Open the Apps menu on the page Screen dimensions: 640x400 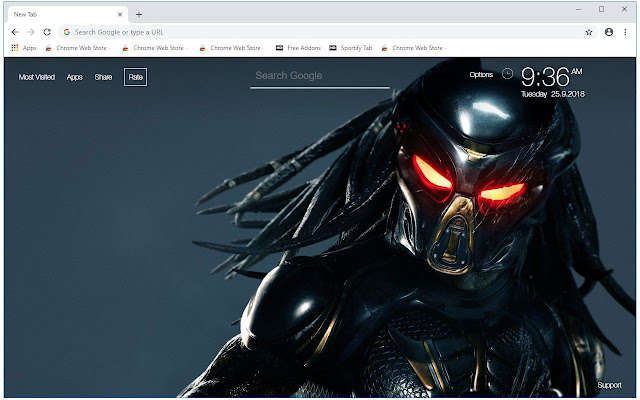pos(74,77)
